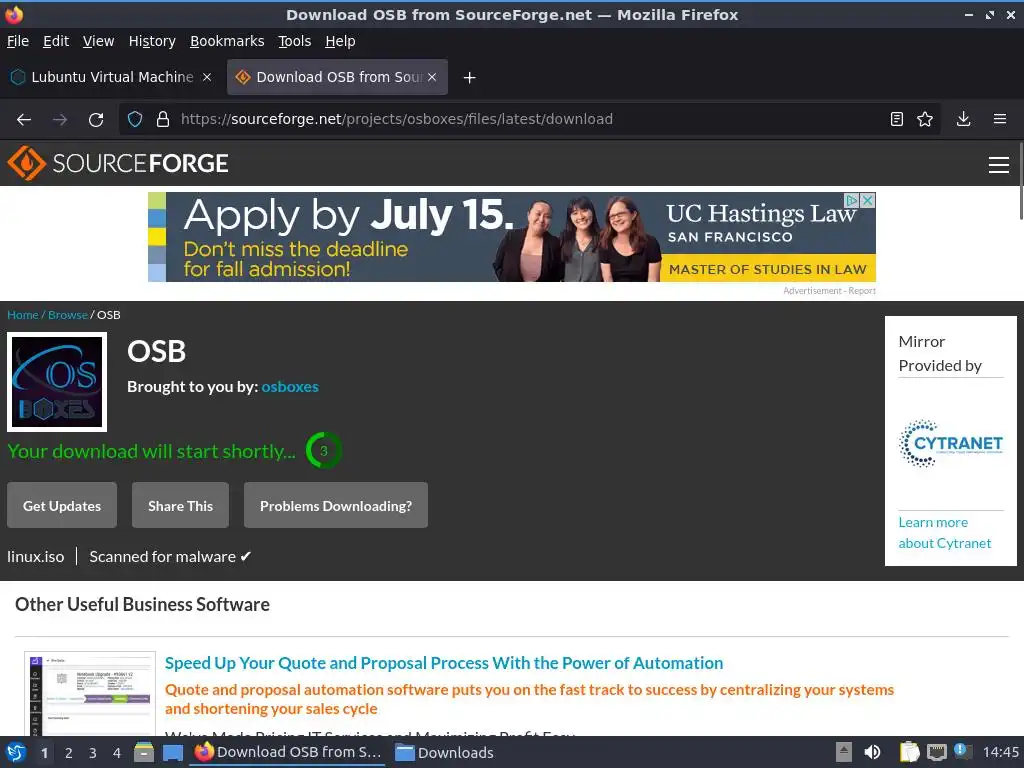
Task: Click the Get Updates button
Action: point(62,505)
